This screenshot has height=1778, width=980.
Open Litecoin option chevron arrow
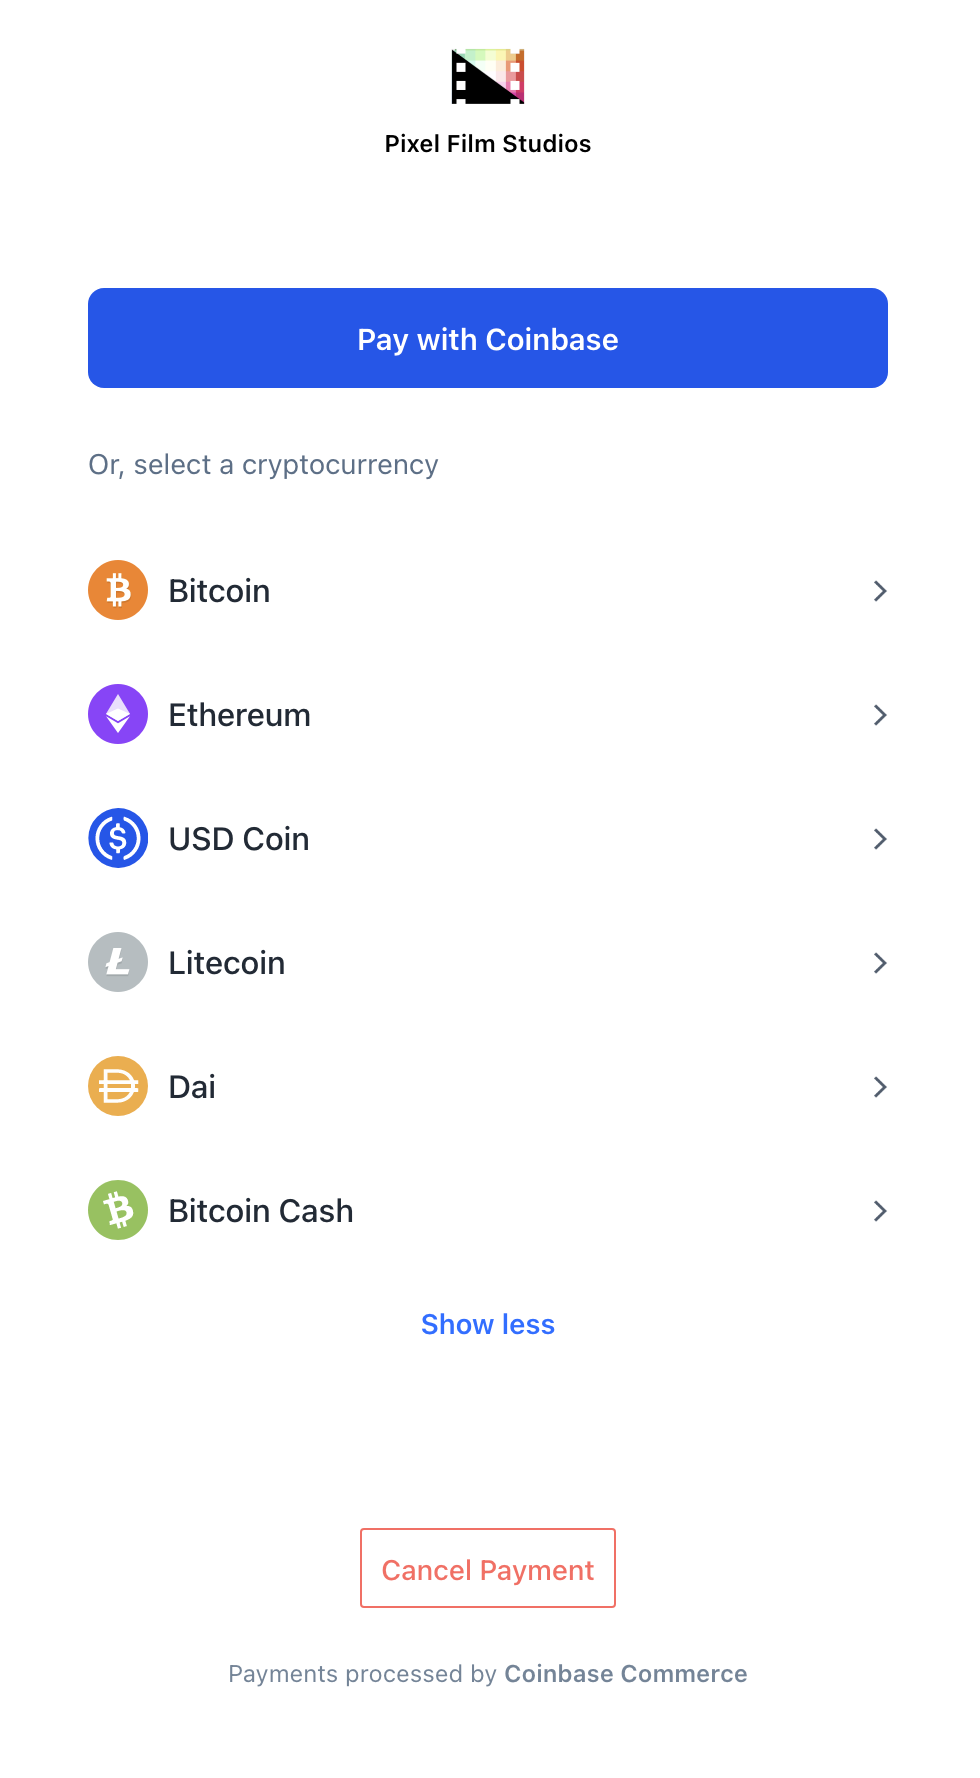880,963
